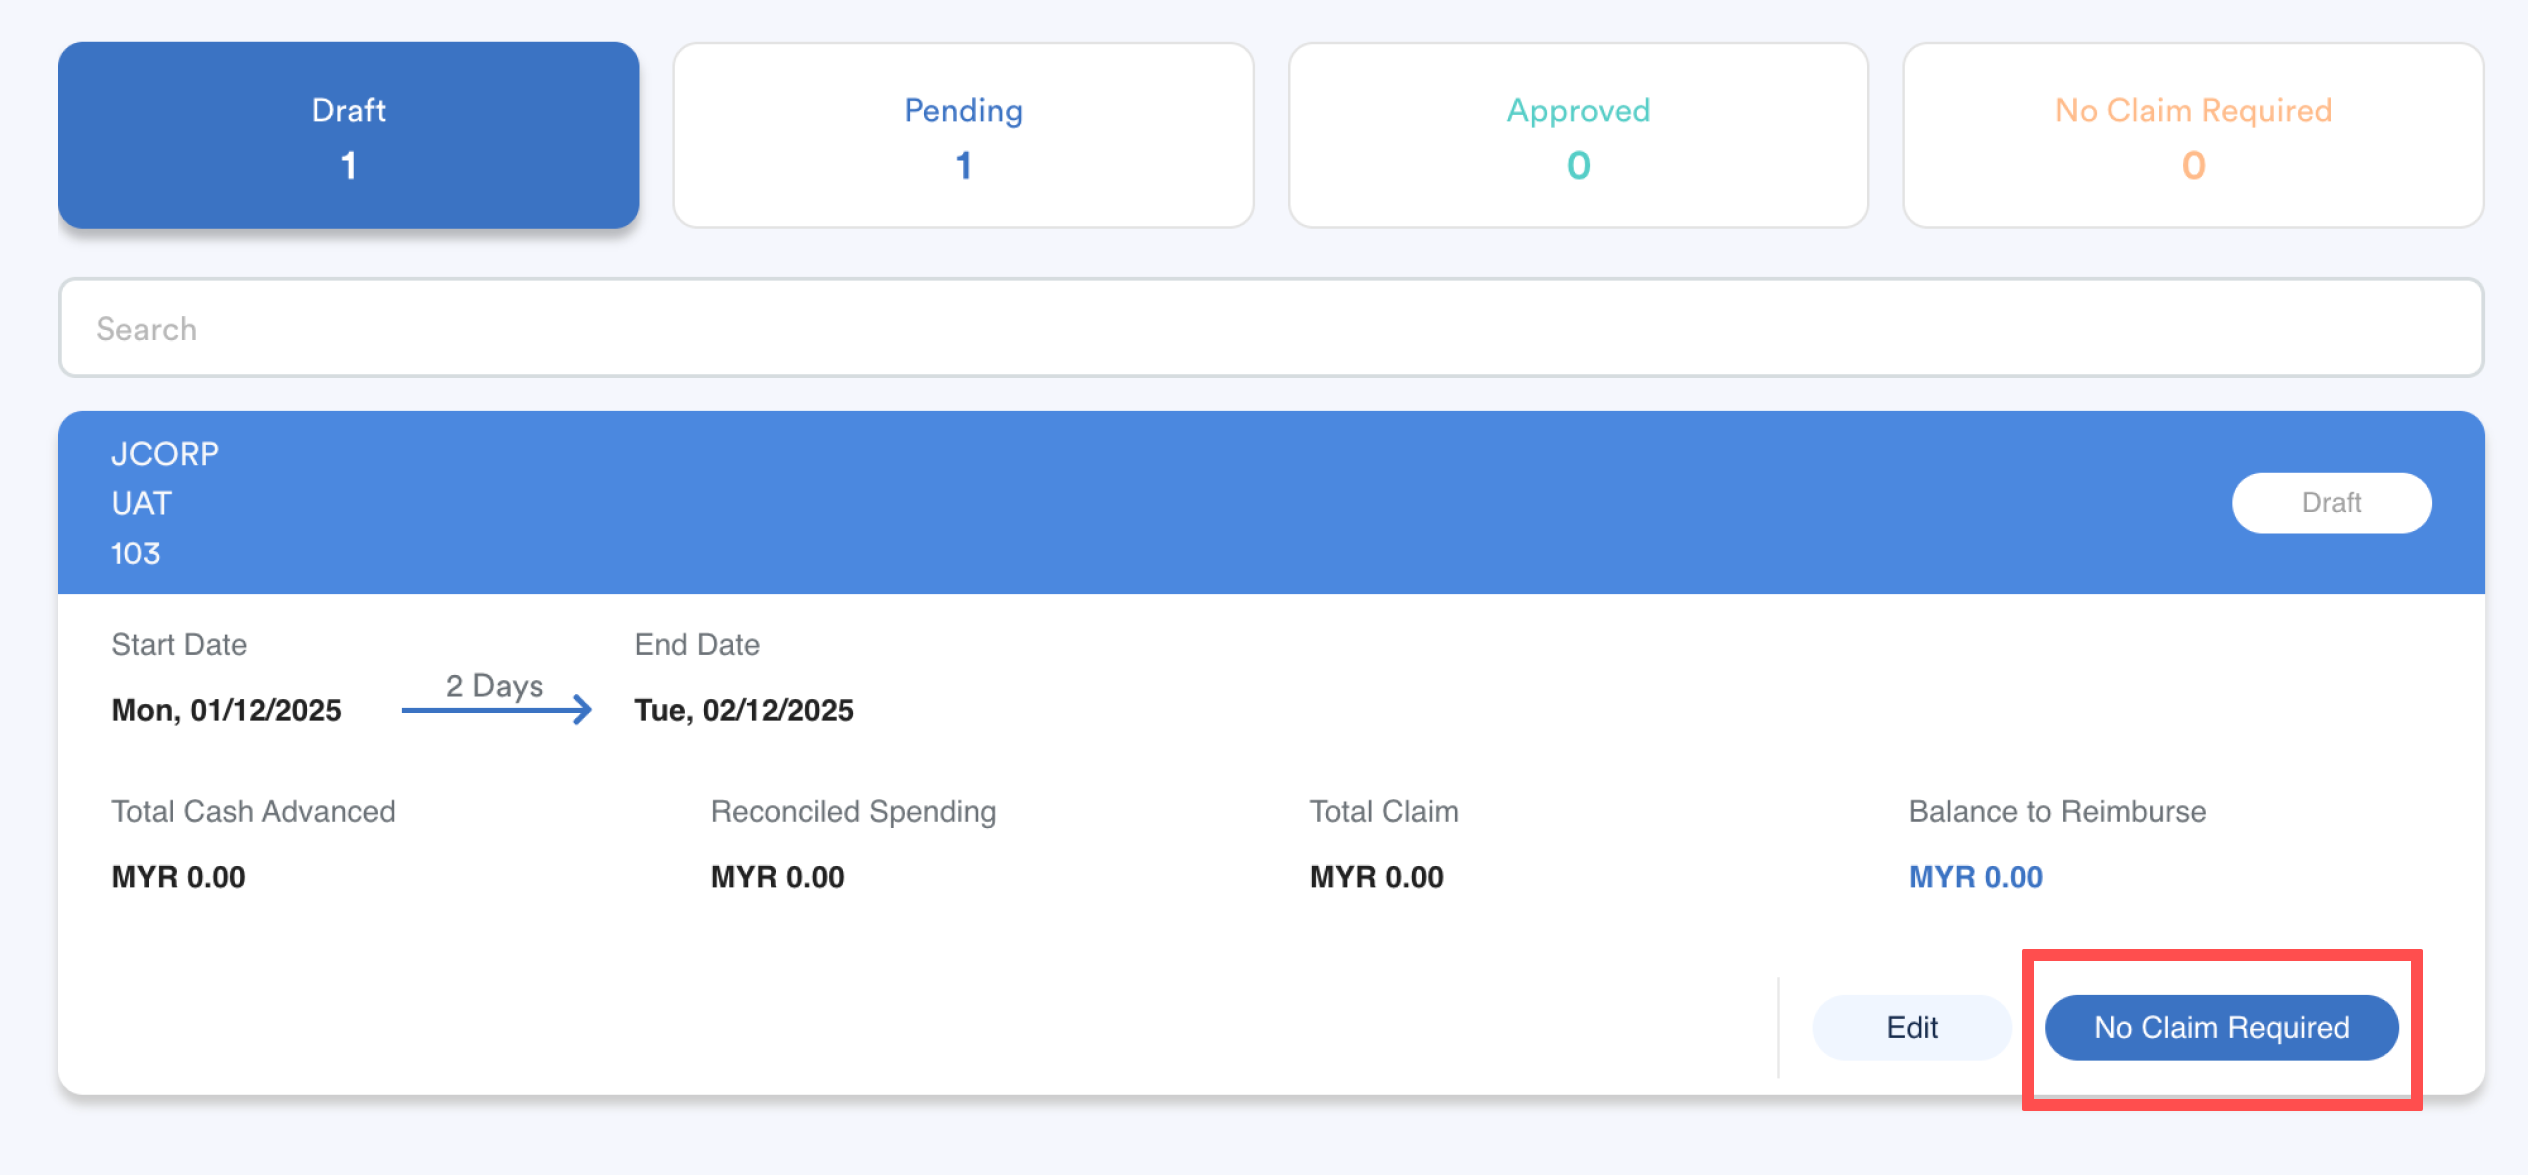The width and height of the screenshot is (2528, 1175).
Task: Switch to the Pending tab
Action: click(963, 135)
